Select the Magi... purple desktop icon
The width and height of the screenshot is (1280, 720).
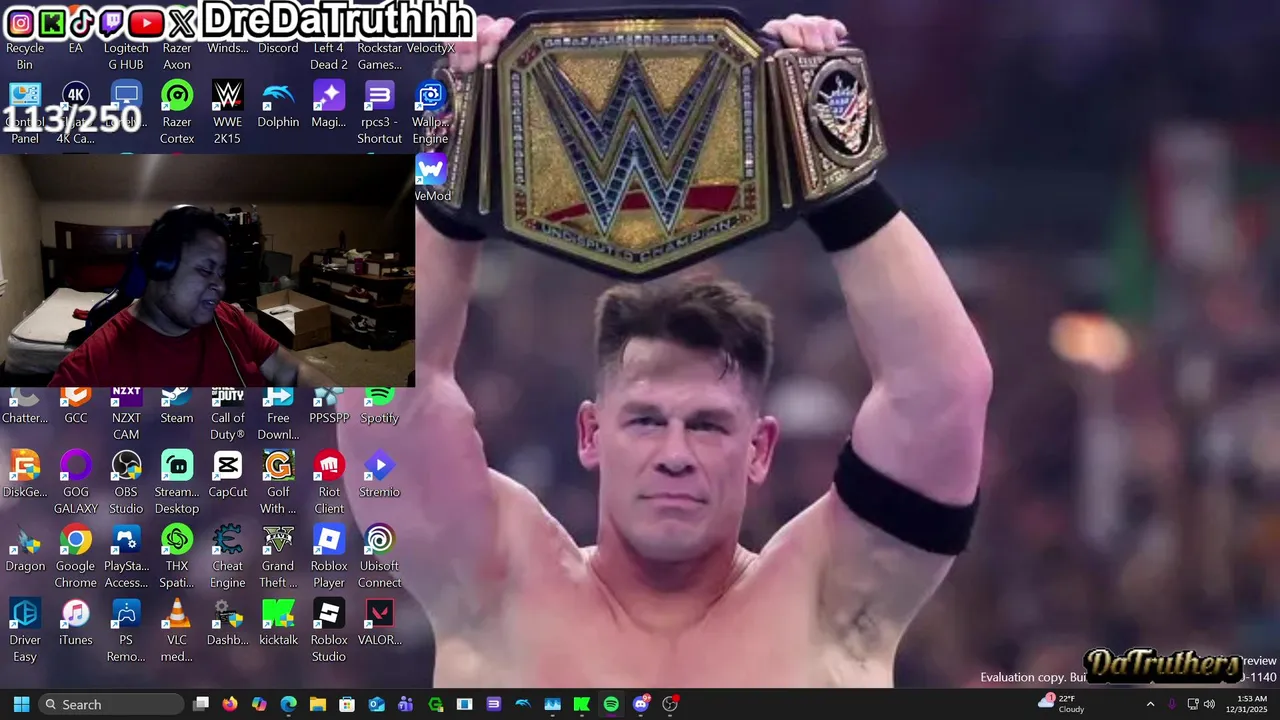329,96
